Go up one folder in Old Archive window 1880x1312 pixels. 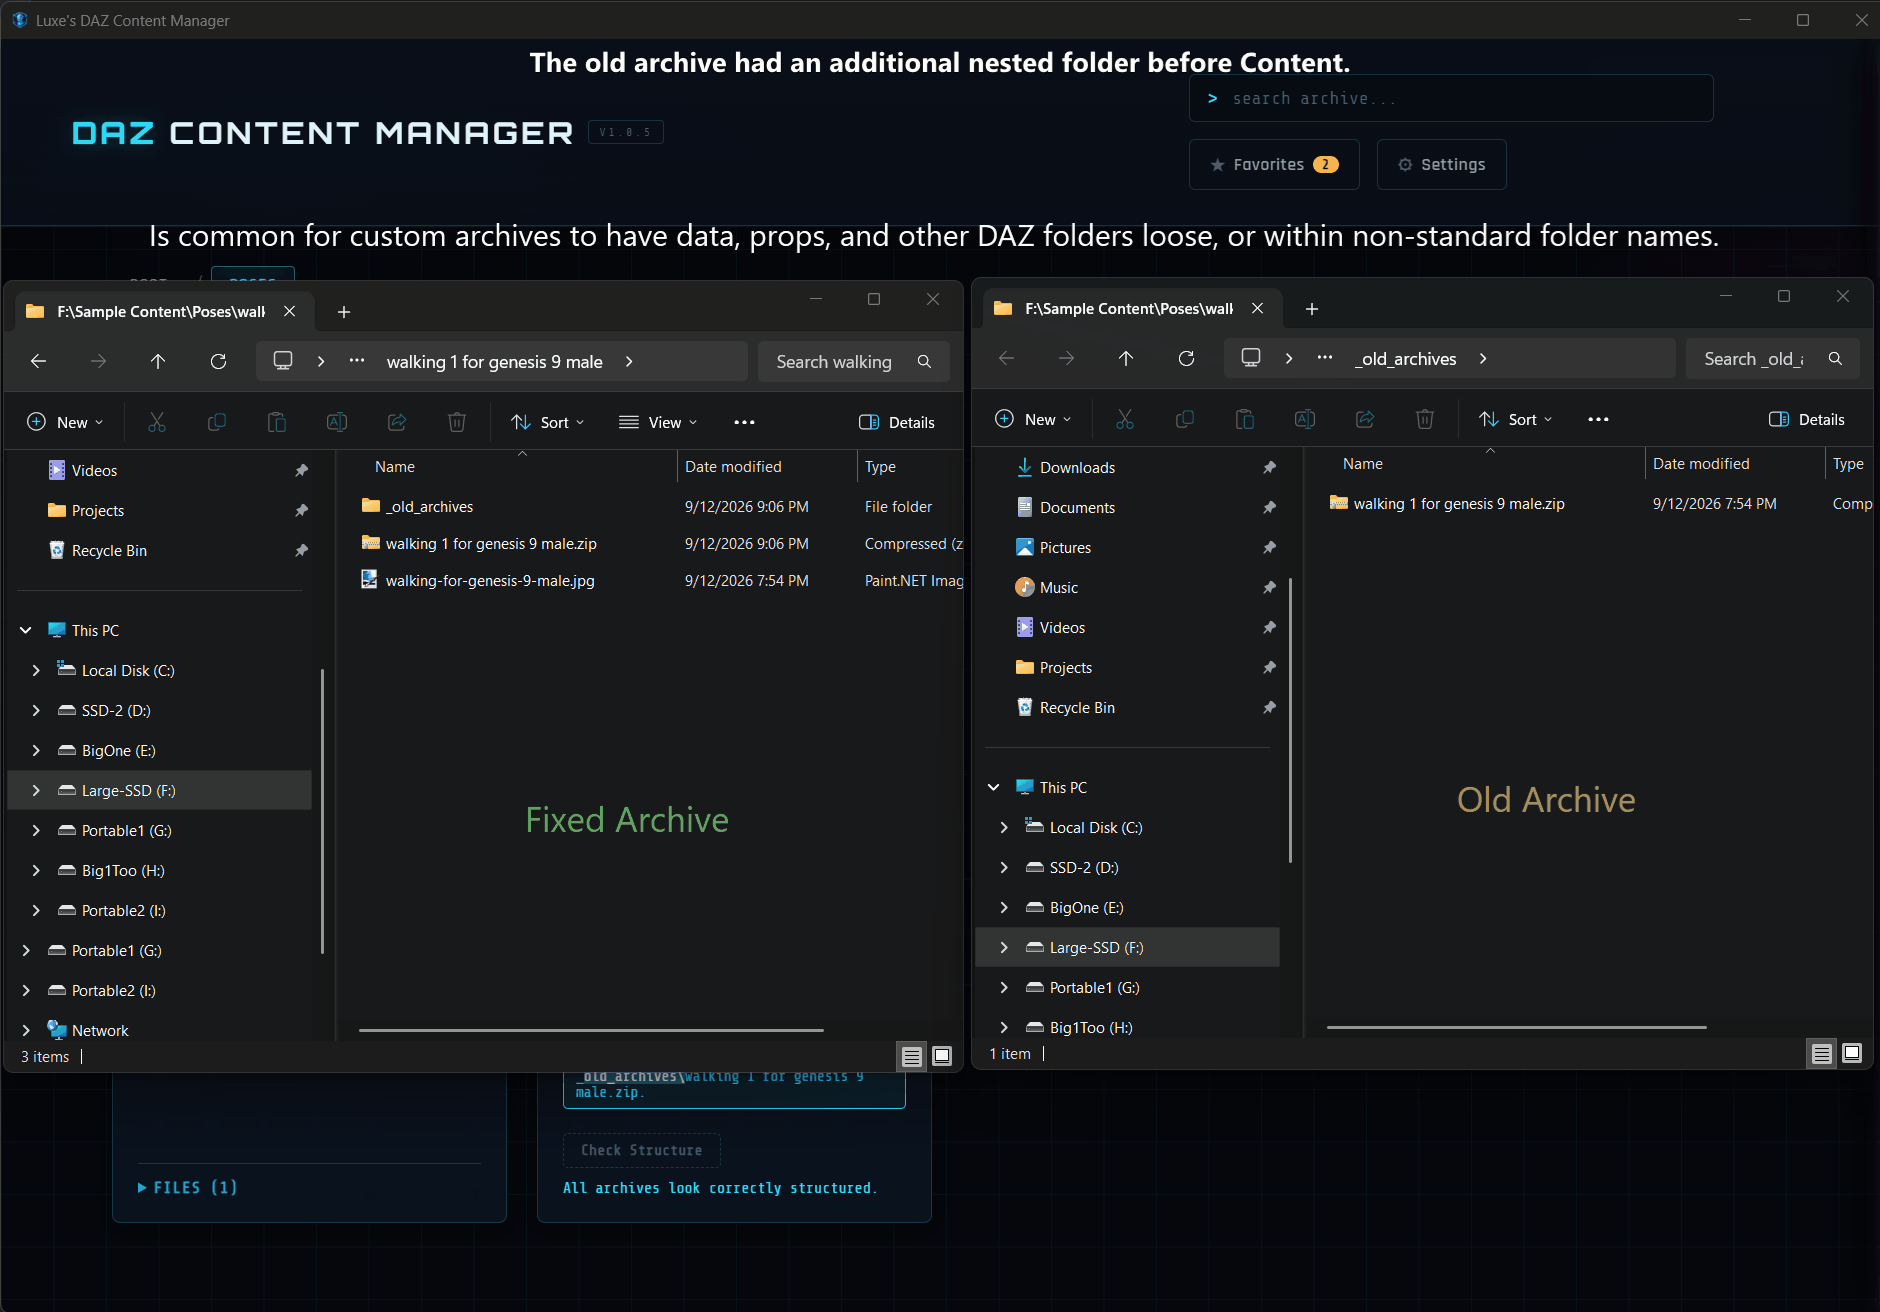coord(1126,358)
